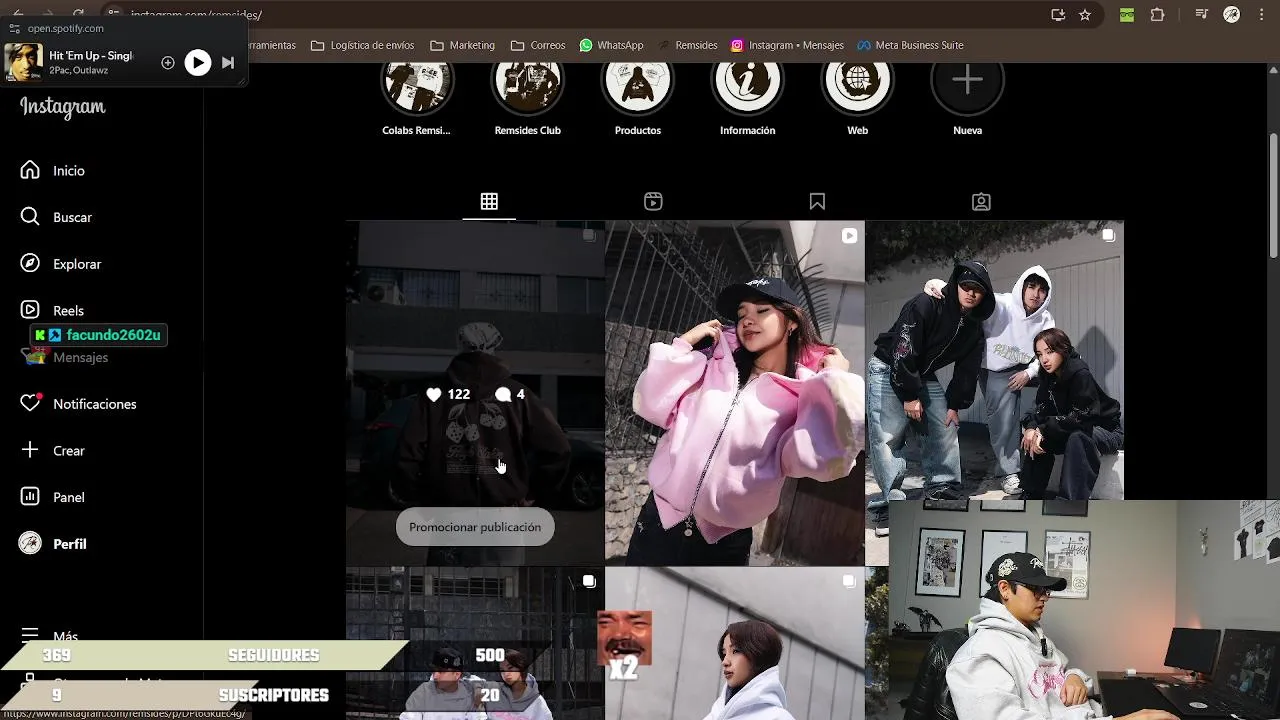Open the Remsides Club highlight
Image resolution: width=1280 pixels, height=720 pixels.
pos(527,98)
